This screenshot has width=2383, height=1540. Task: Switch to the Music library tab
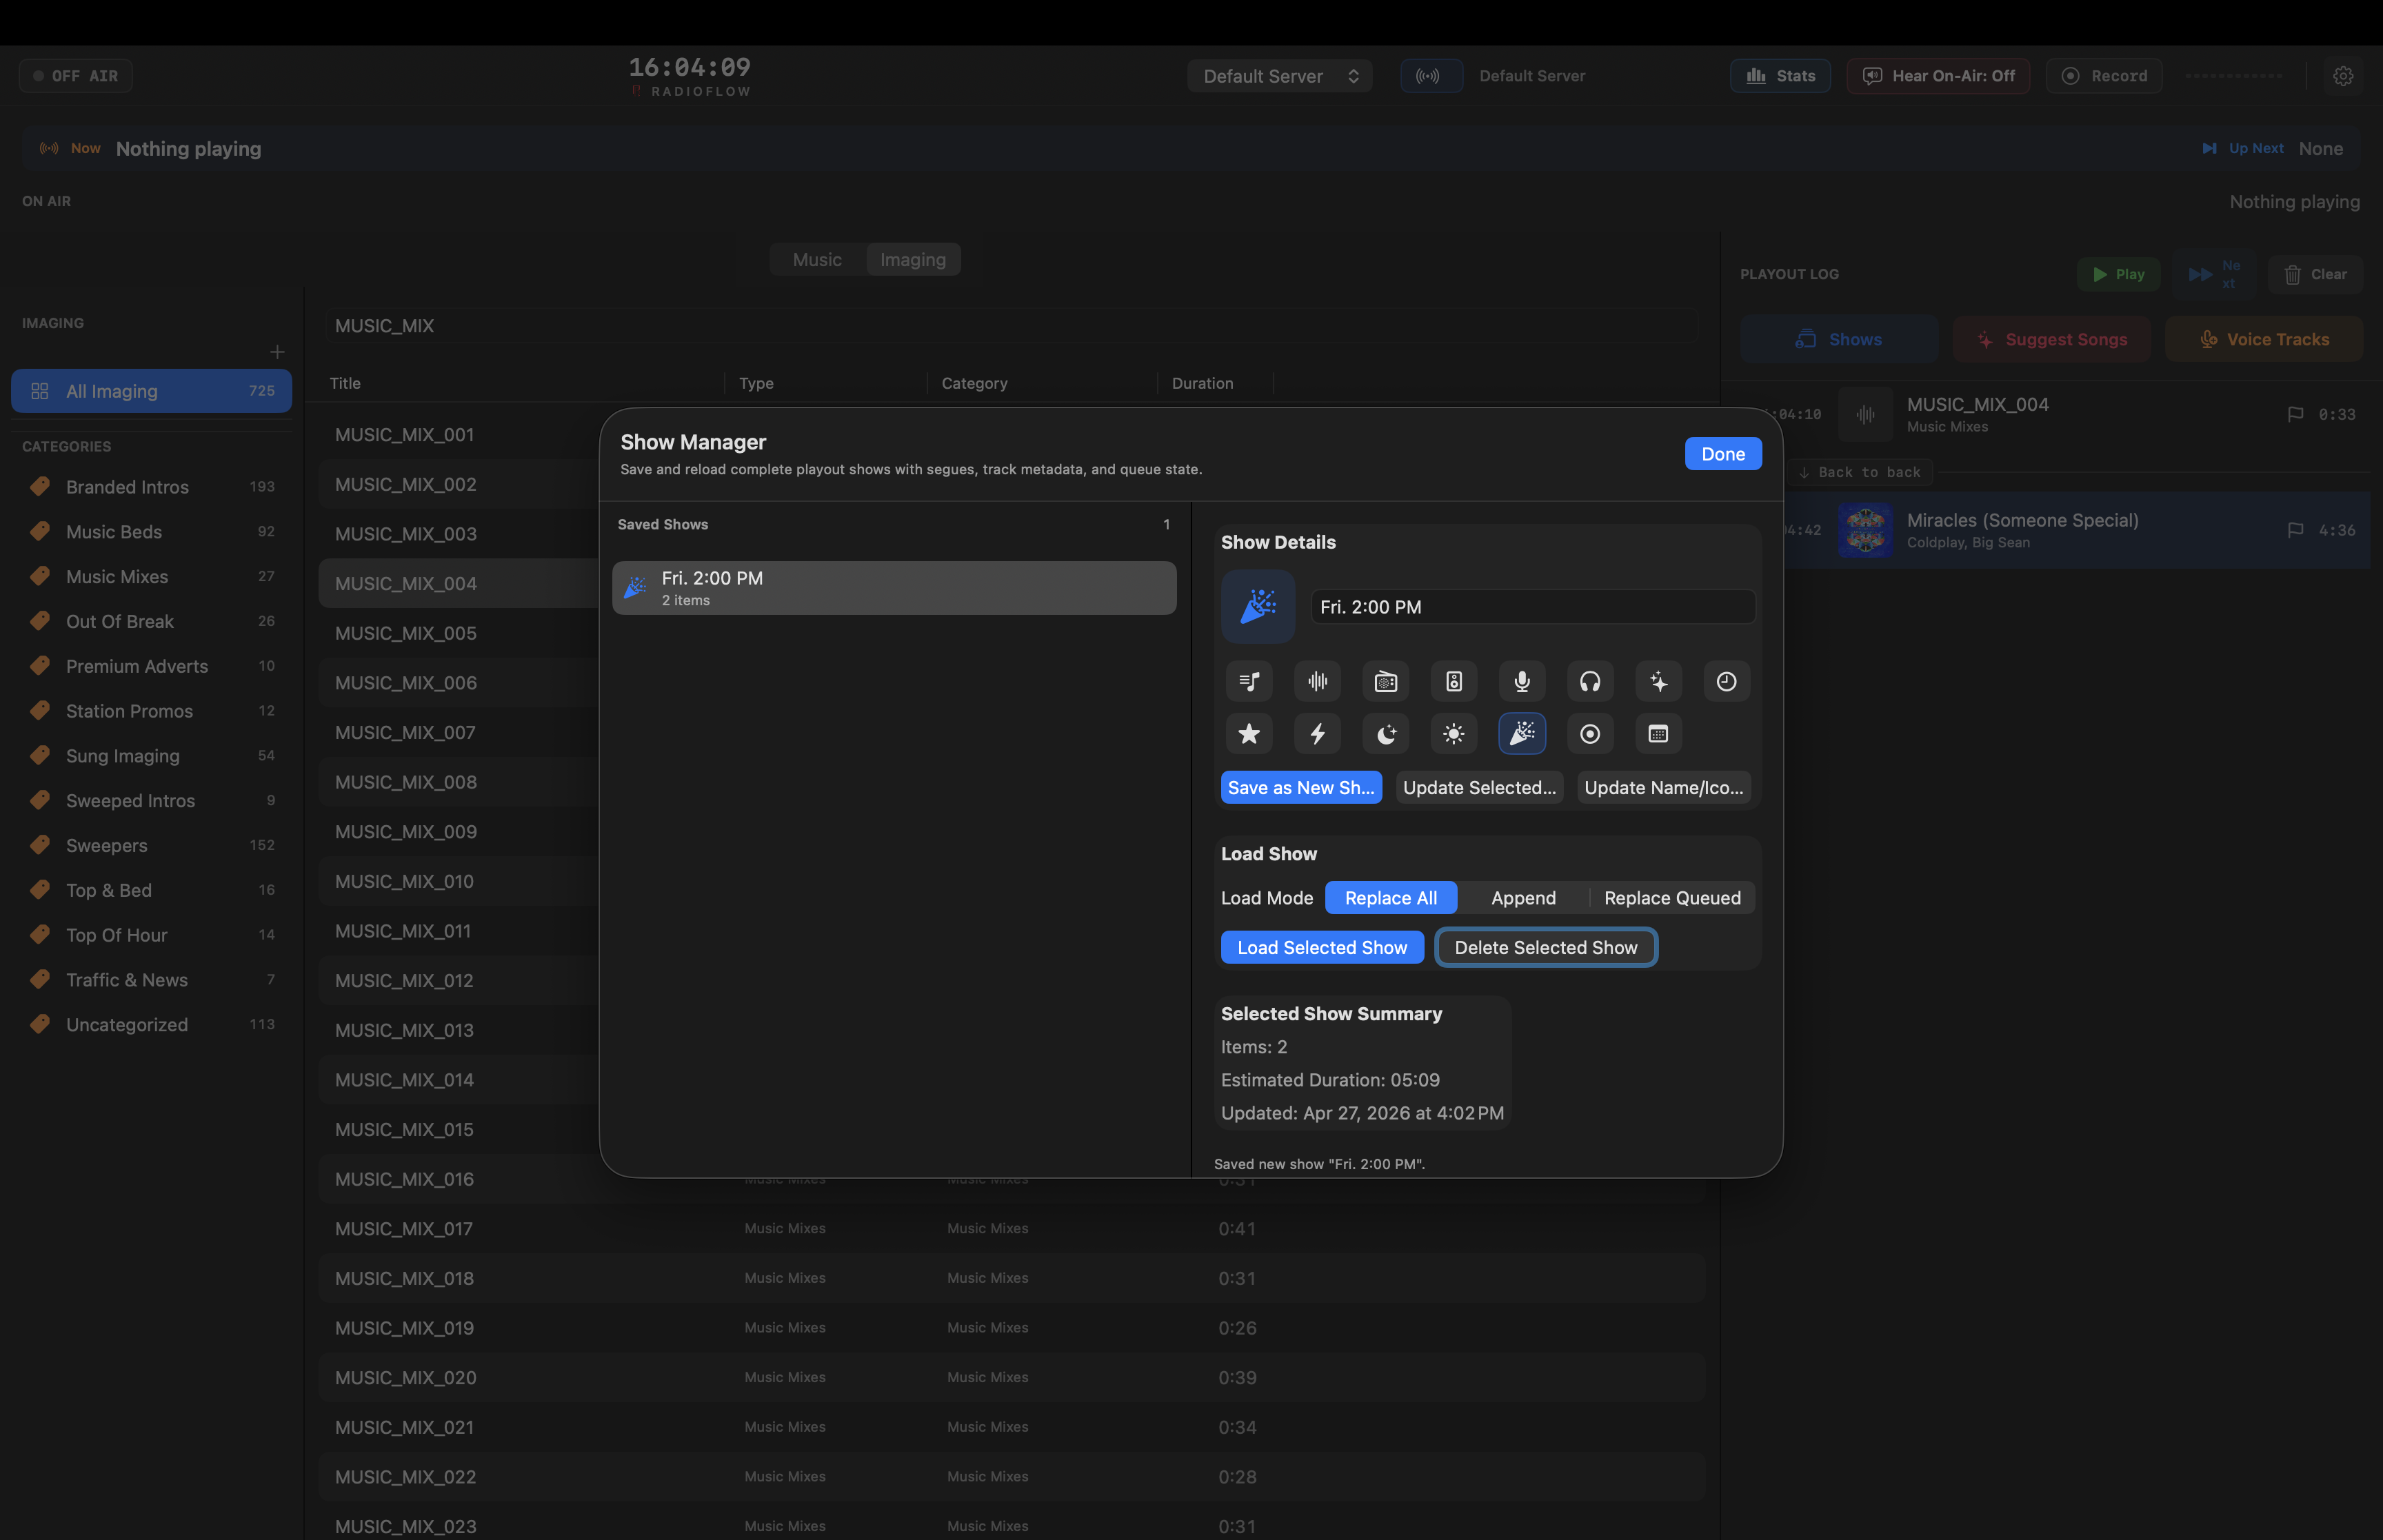tap(817, 260)
